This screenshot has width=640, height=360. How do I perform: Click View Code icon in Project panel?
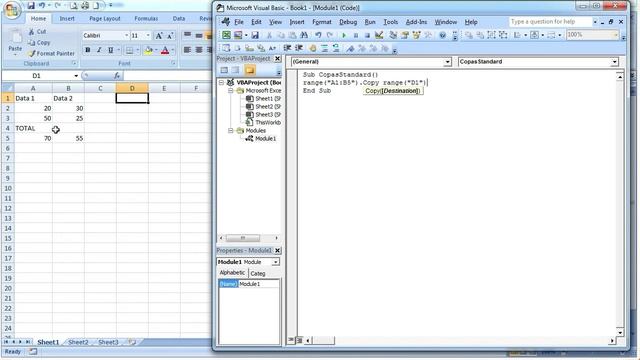coord(224,70)
